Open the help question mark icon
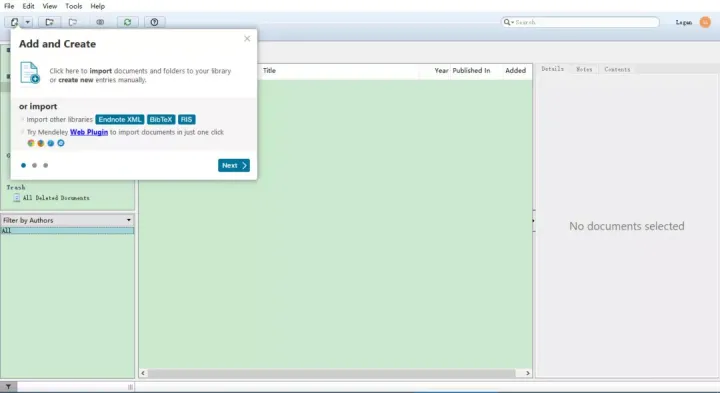This screenshot has height=393, width=720. 154,22
